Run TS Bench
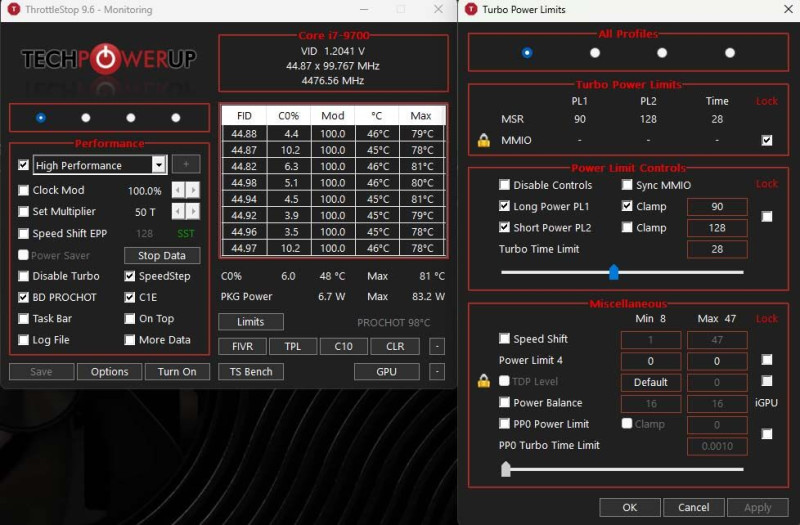Viewport: 800px width, 525px height. point(251,371)
